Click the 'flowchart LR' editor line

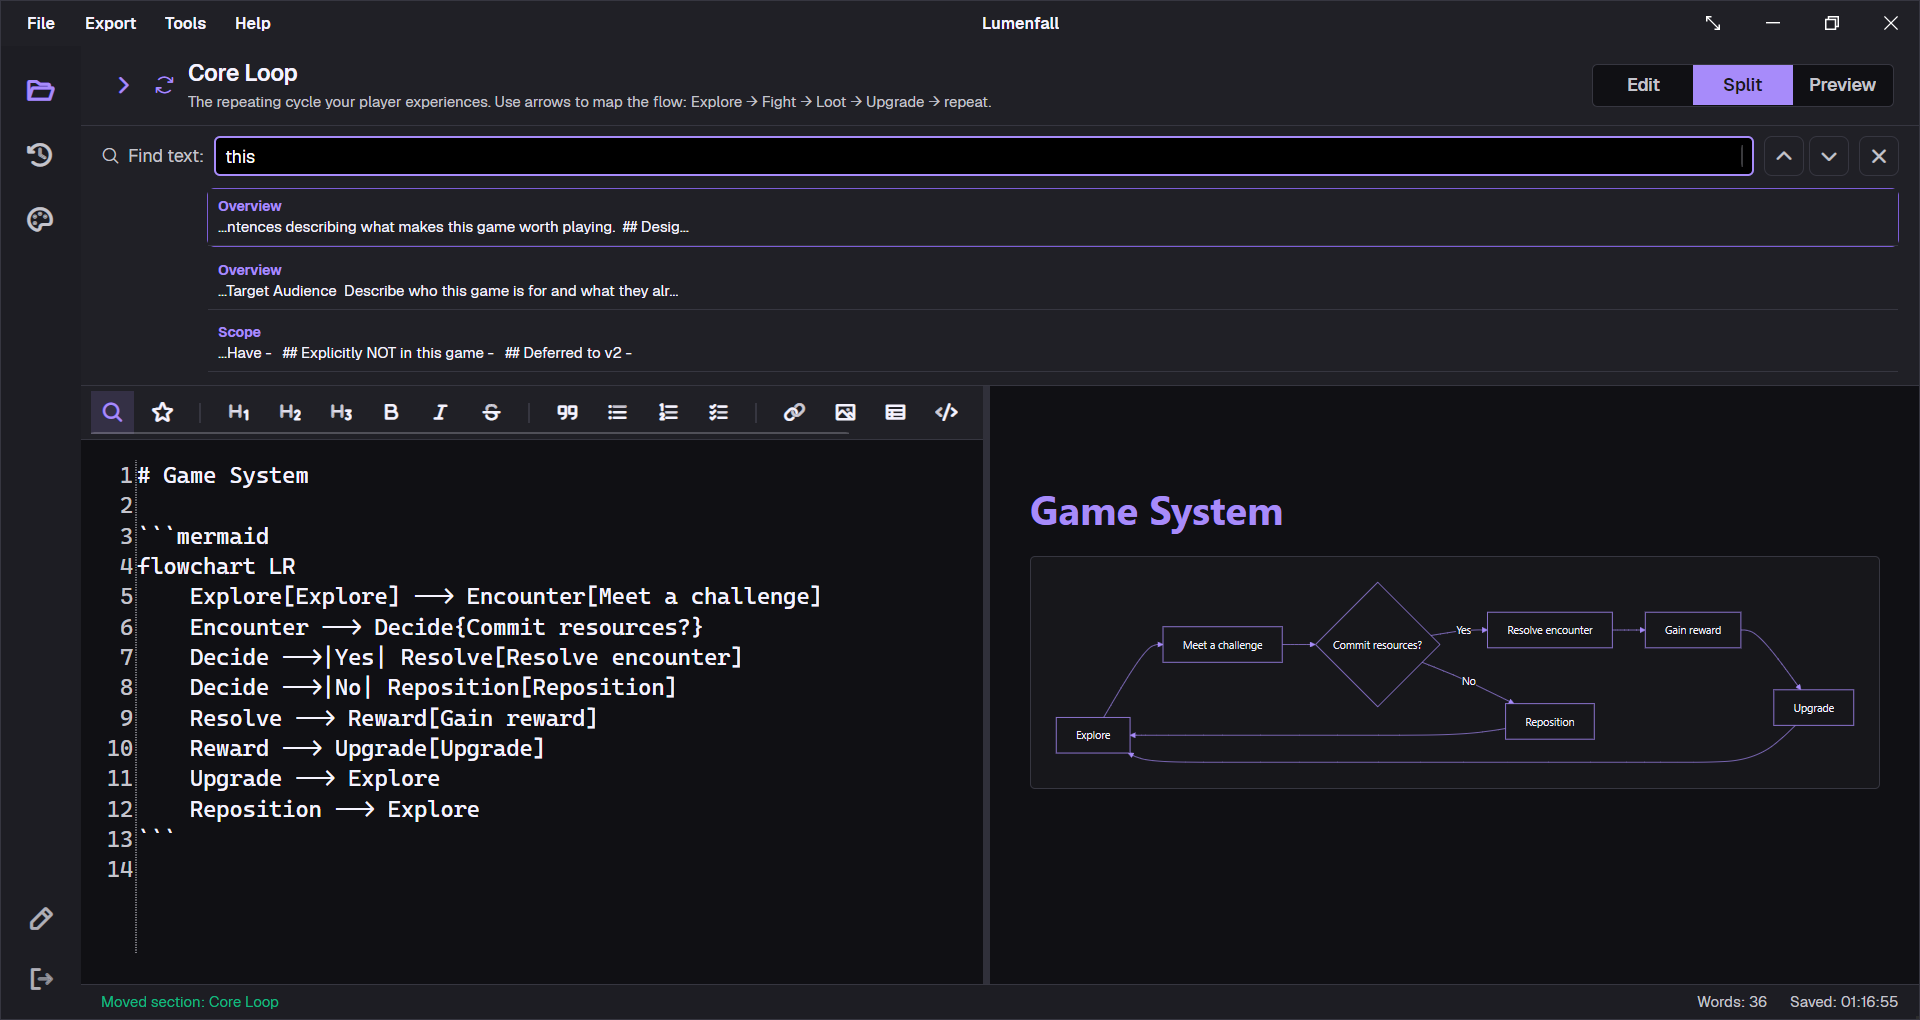click(x=216, y=566)
